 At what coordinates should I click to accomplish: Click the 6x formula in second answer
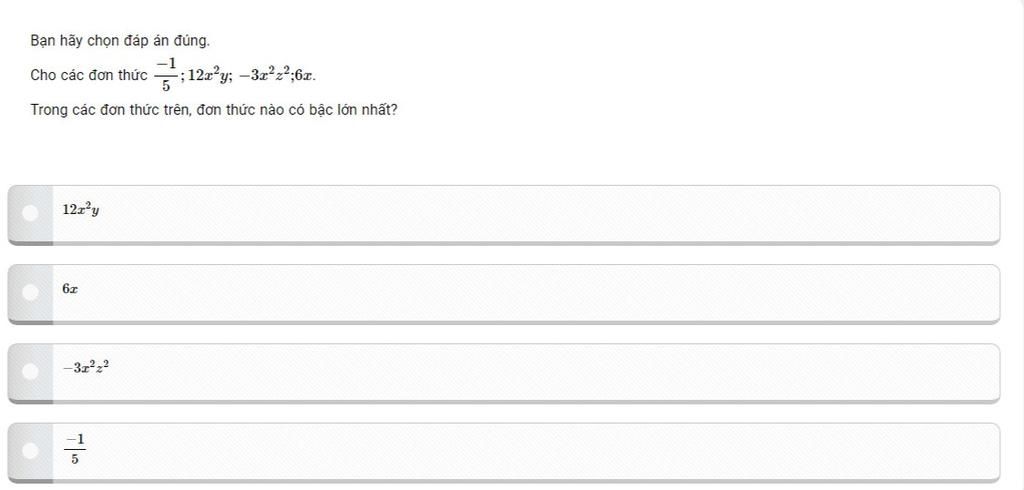pos(69,289)
